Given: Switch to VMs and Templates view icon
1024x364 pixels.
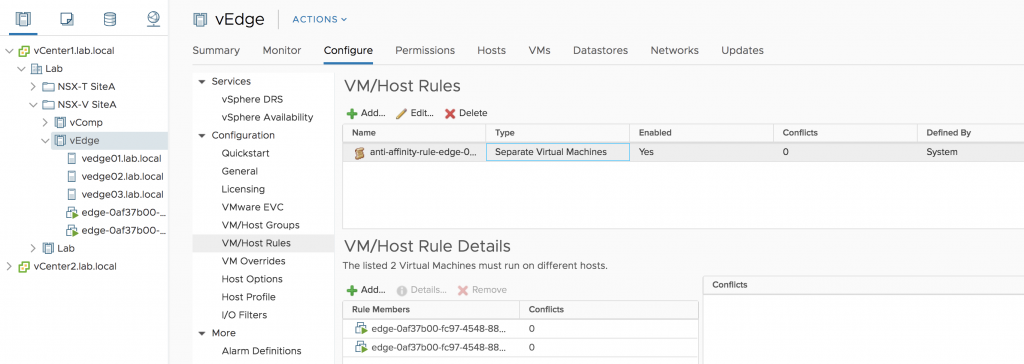Looking at the screenshot, I should pyautogui.click(x=67, y=19).
